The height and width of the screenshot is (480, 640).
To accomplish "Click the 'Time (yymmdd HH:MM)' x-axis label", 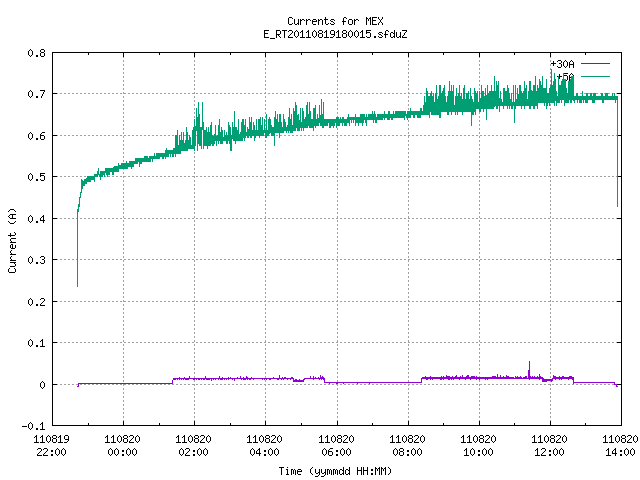I will pyautogui.click(x=335, y=471).
